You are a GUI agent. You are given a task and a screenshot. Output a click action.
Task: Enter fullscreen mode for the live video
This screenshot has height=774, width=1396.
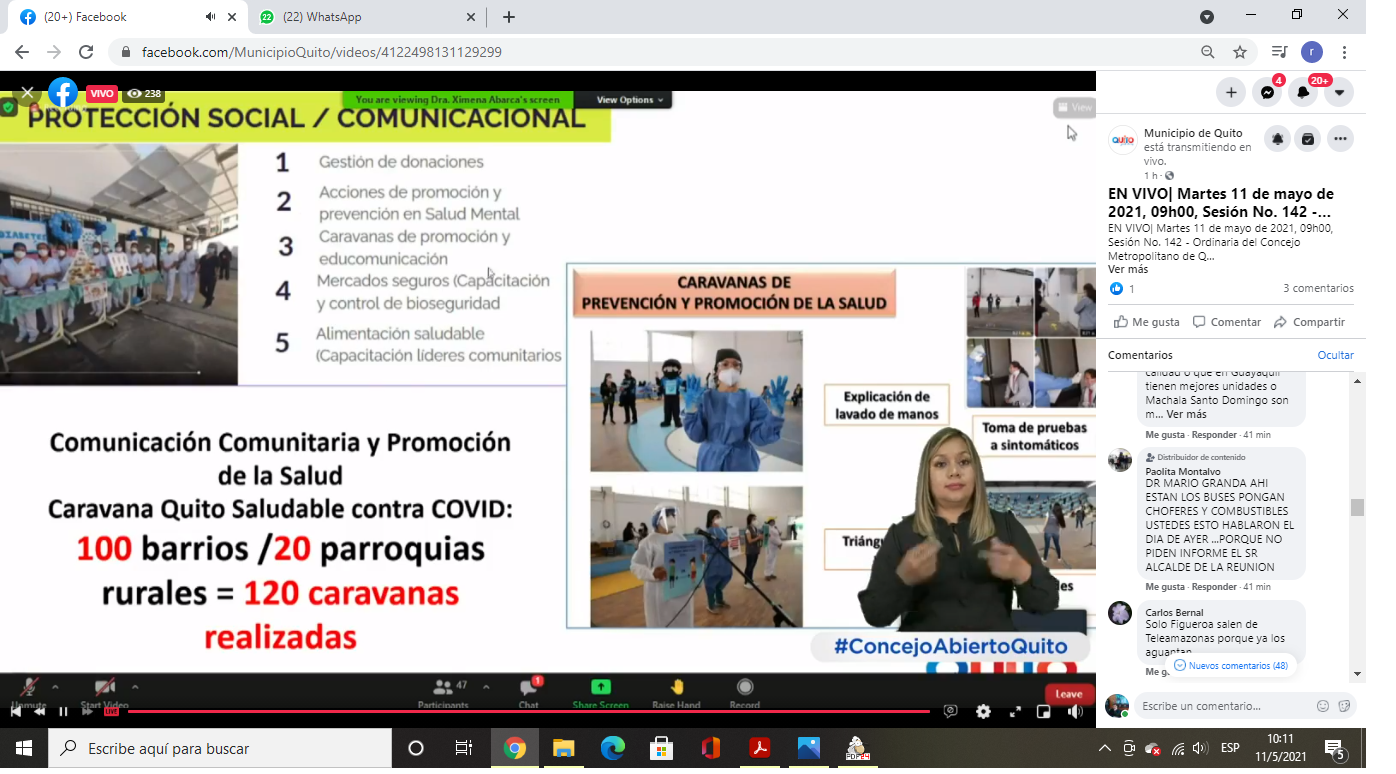[x=1015, y=712]
